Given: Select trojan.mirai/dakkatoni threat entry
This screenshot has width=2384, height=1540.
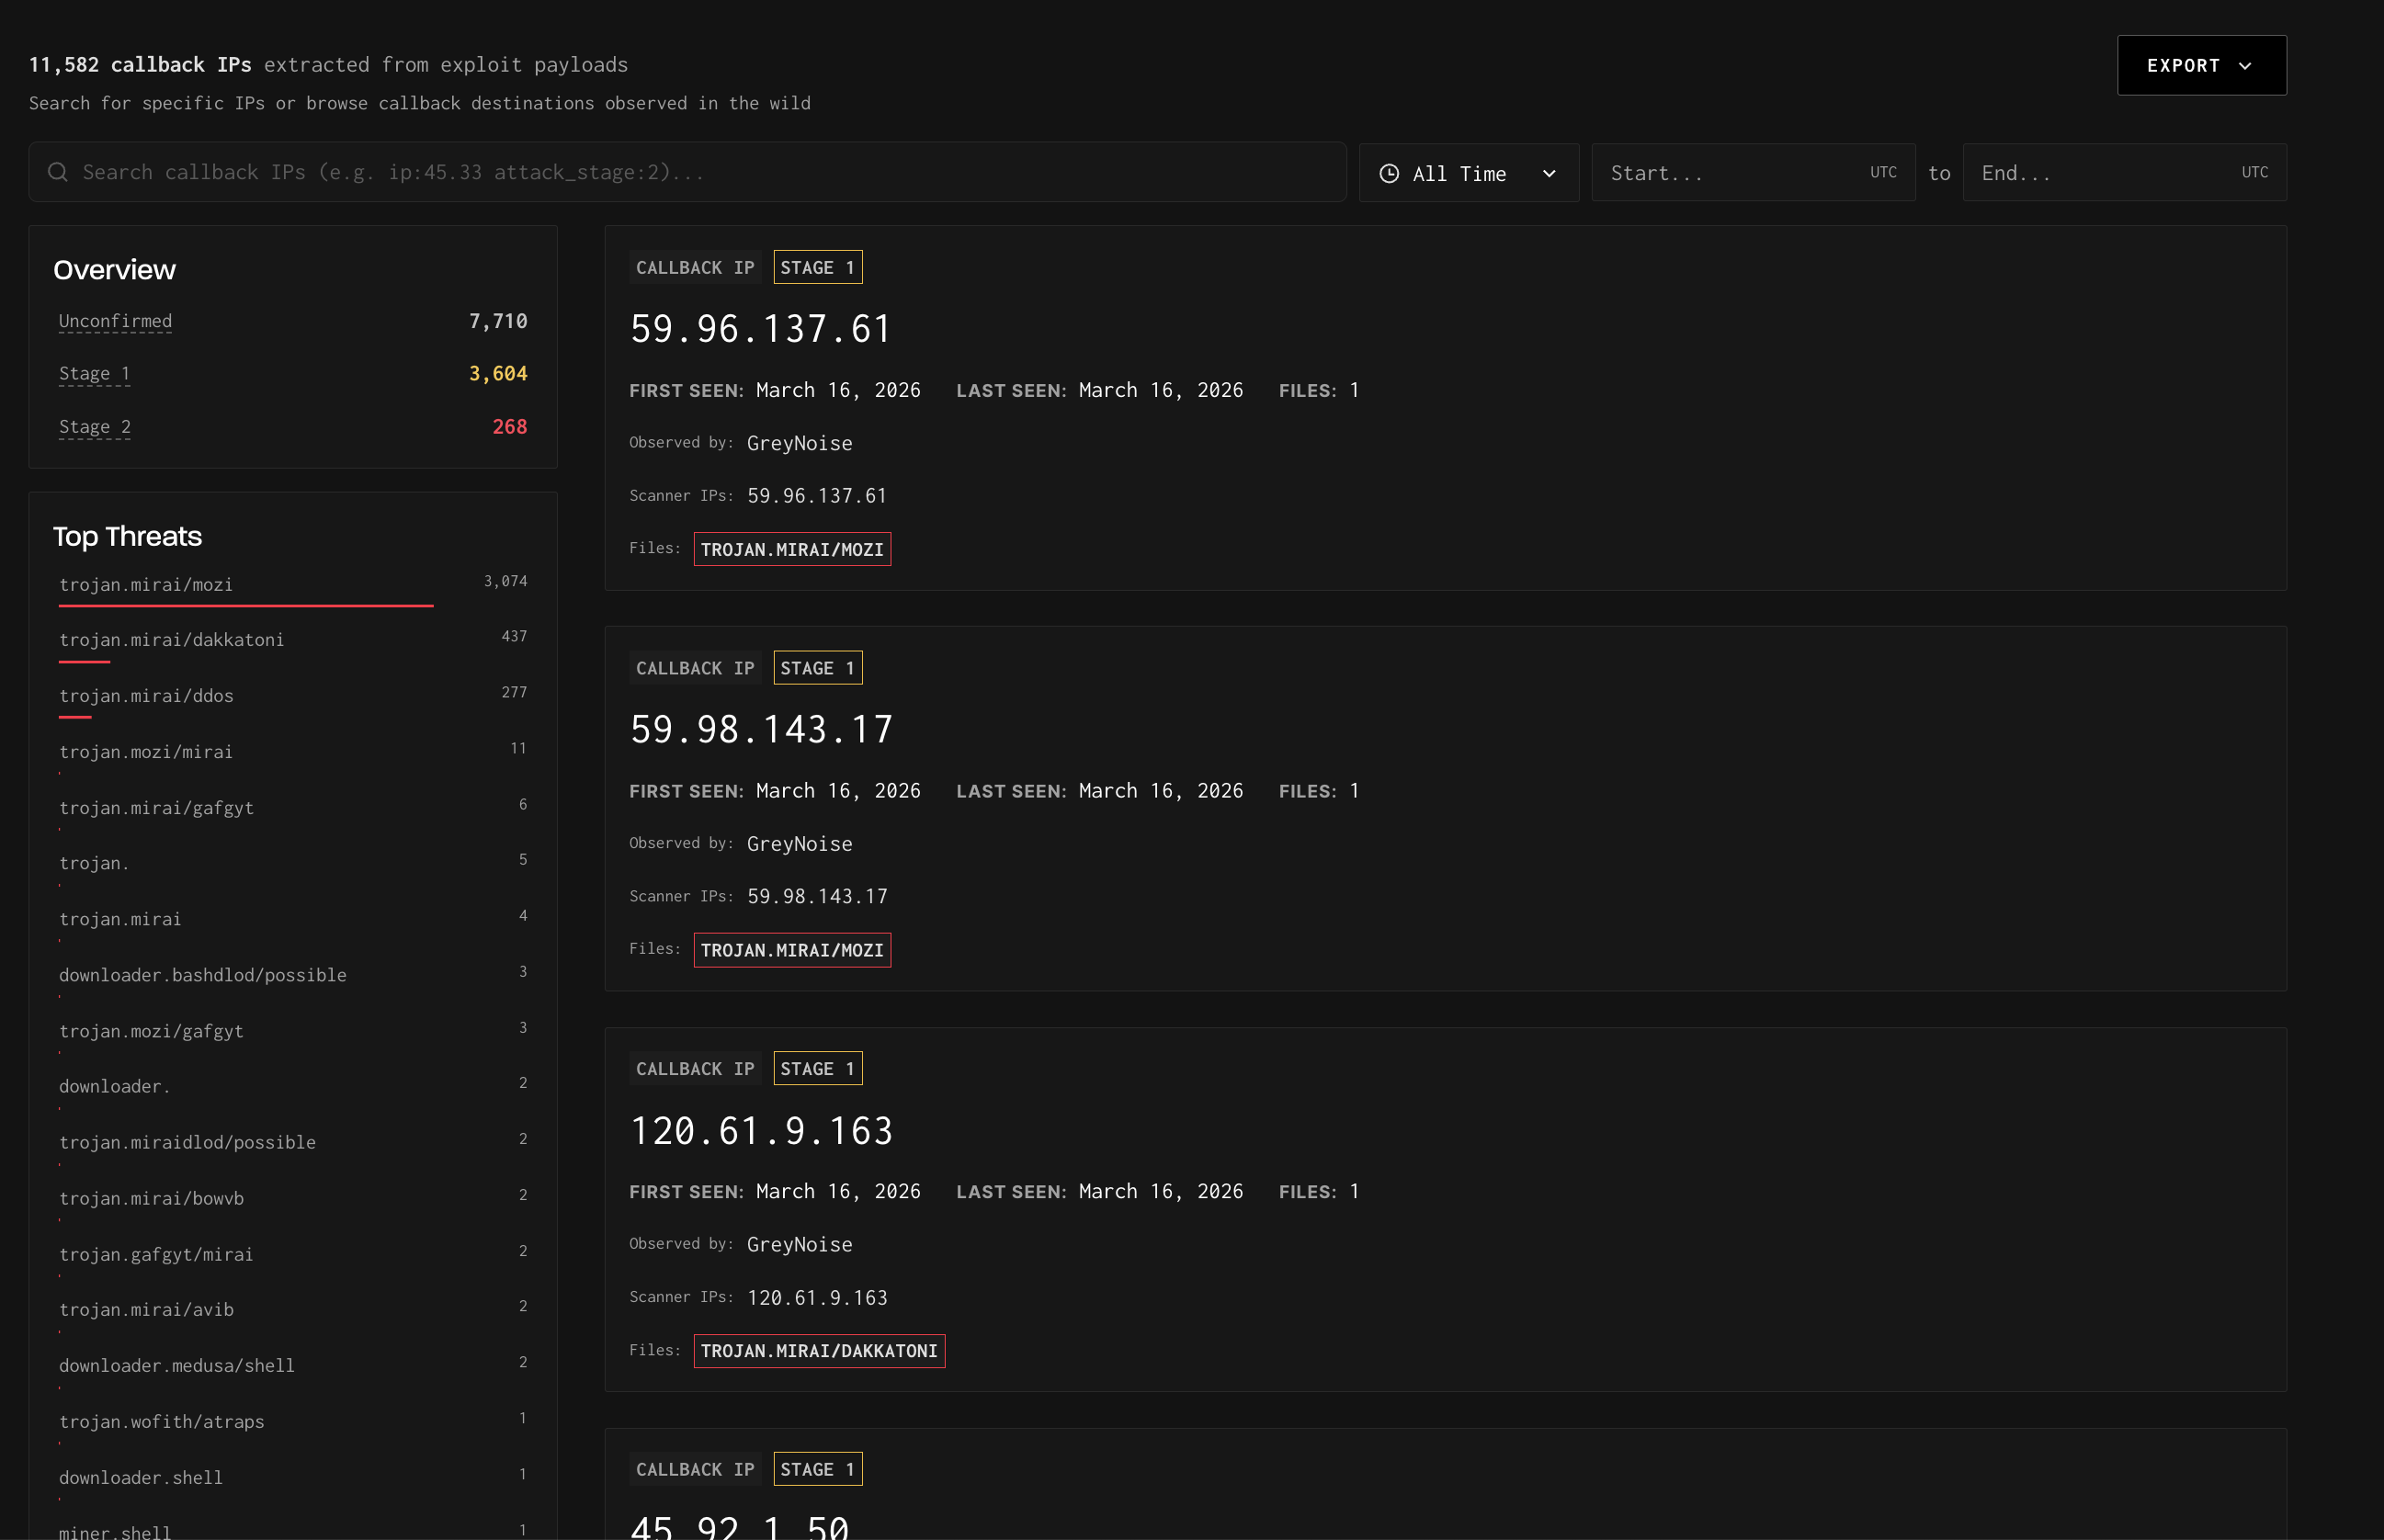Looking at the screenshot, I should pos(171,640).
